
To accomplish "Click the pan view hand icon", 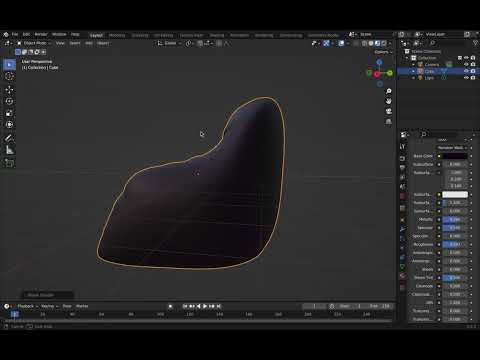I will [389, 101].
